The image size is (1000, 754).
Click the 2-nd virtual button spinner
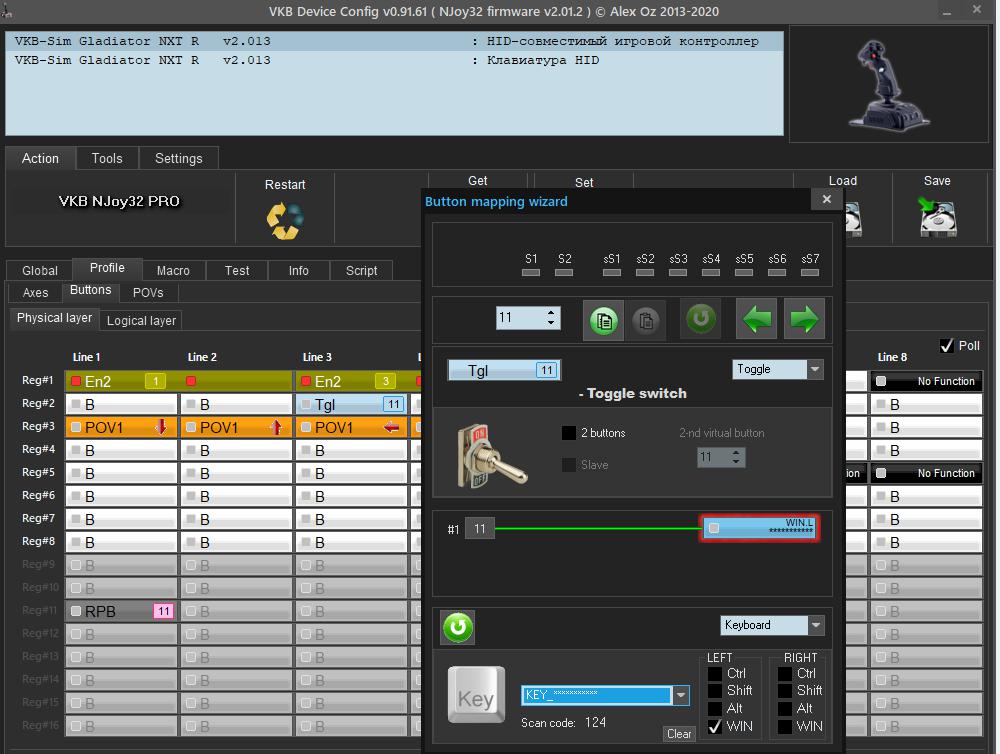pos(721,457)
